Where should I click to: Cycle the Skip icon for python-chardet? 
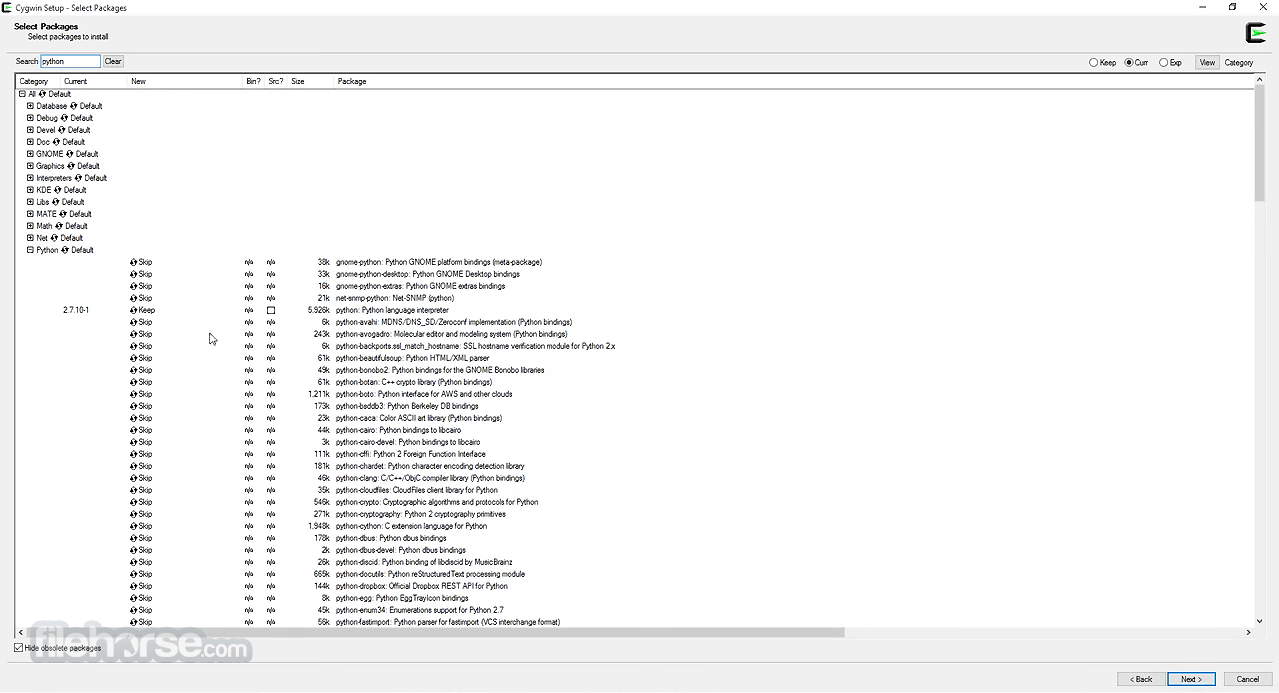(134, 466)
